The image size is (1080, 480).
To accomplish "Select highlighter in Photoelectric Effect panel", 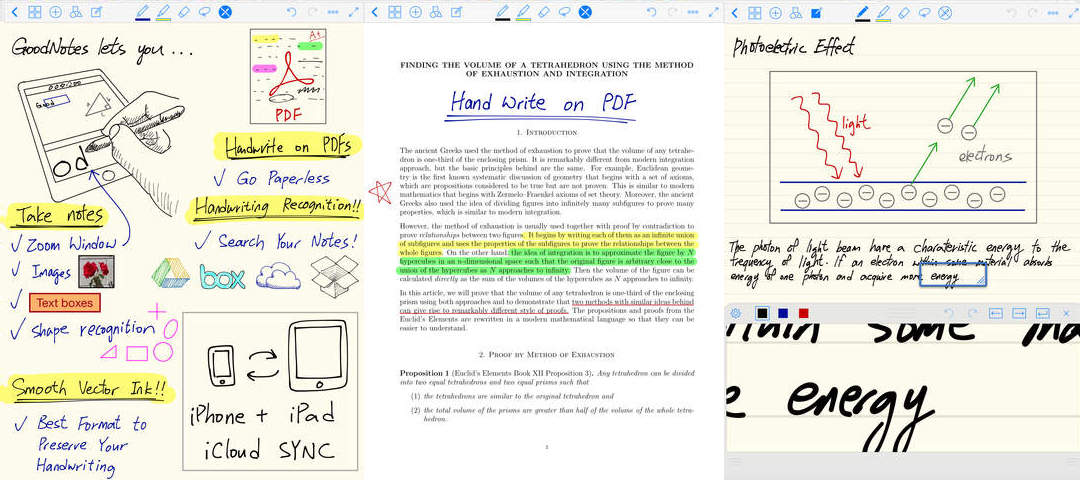I will (883, 12).
